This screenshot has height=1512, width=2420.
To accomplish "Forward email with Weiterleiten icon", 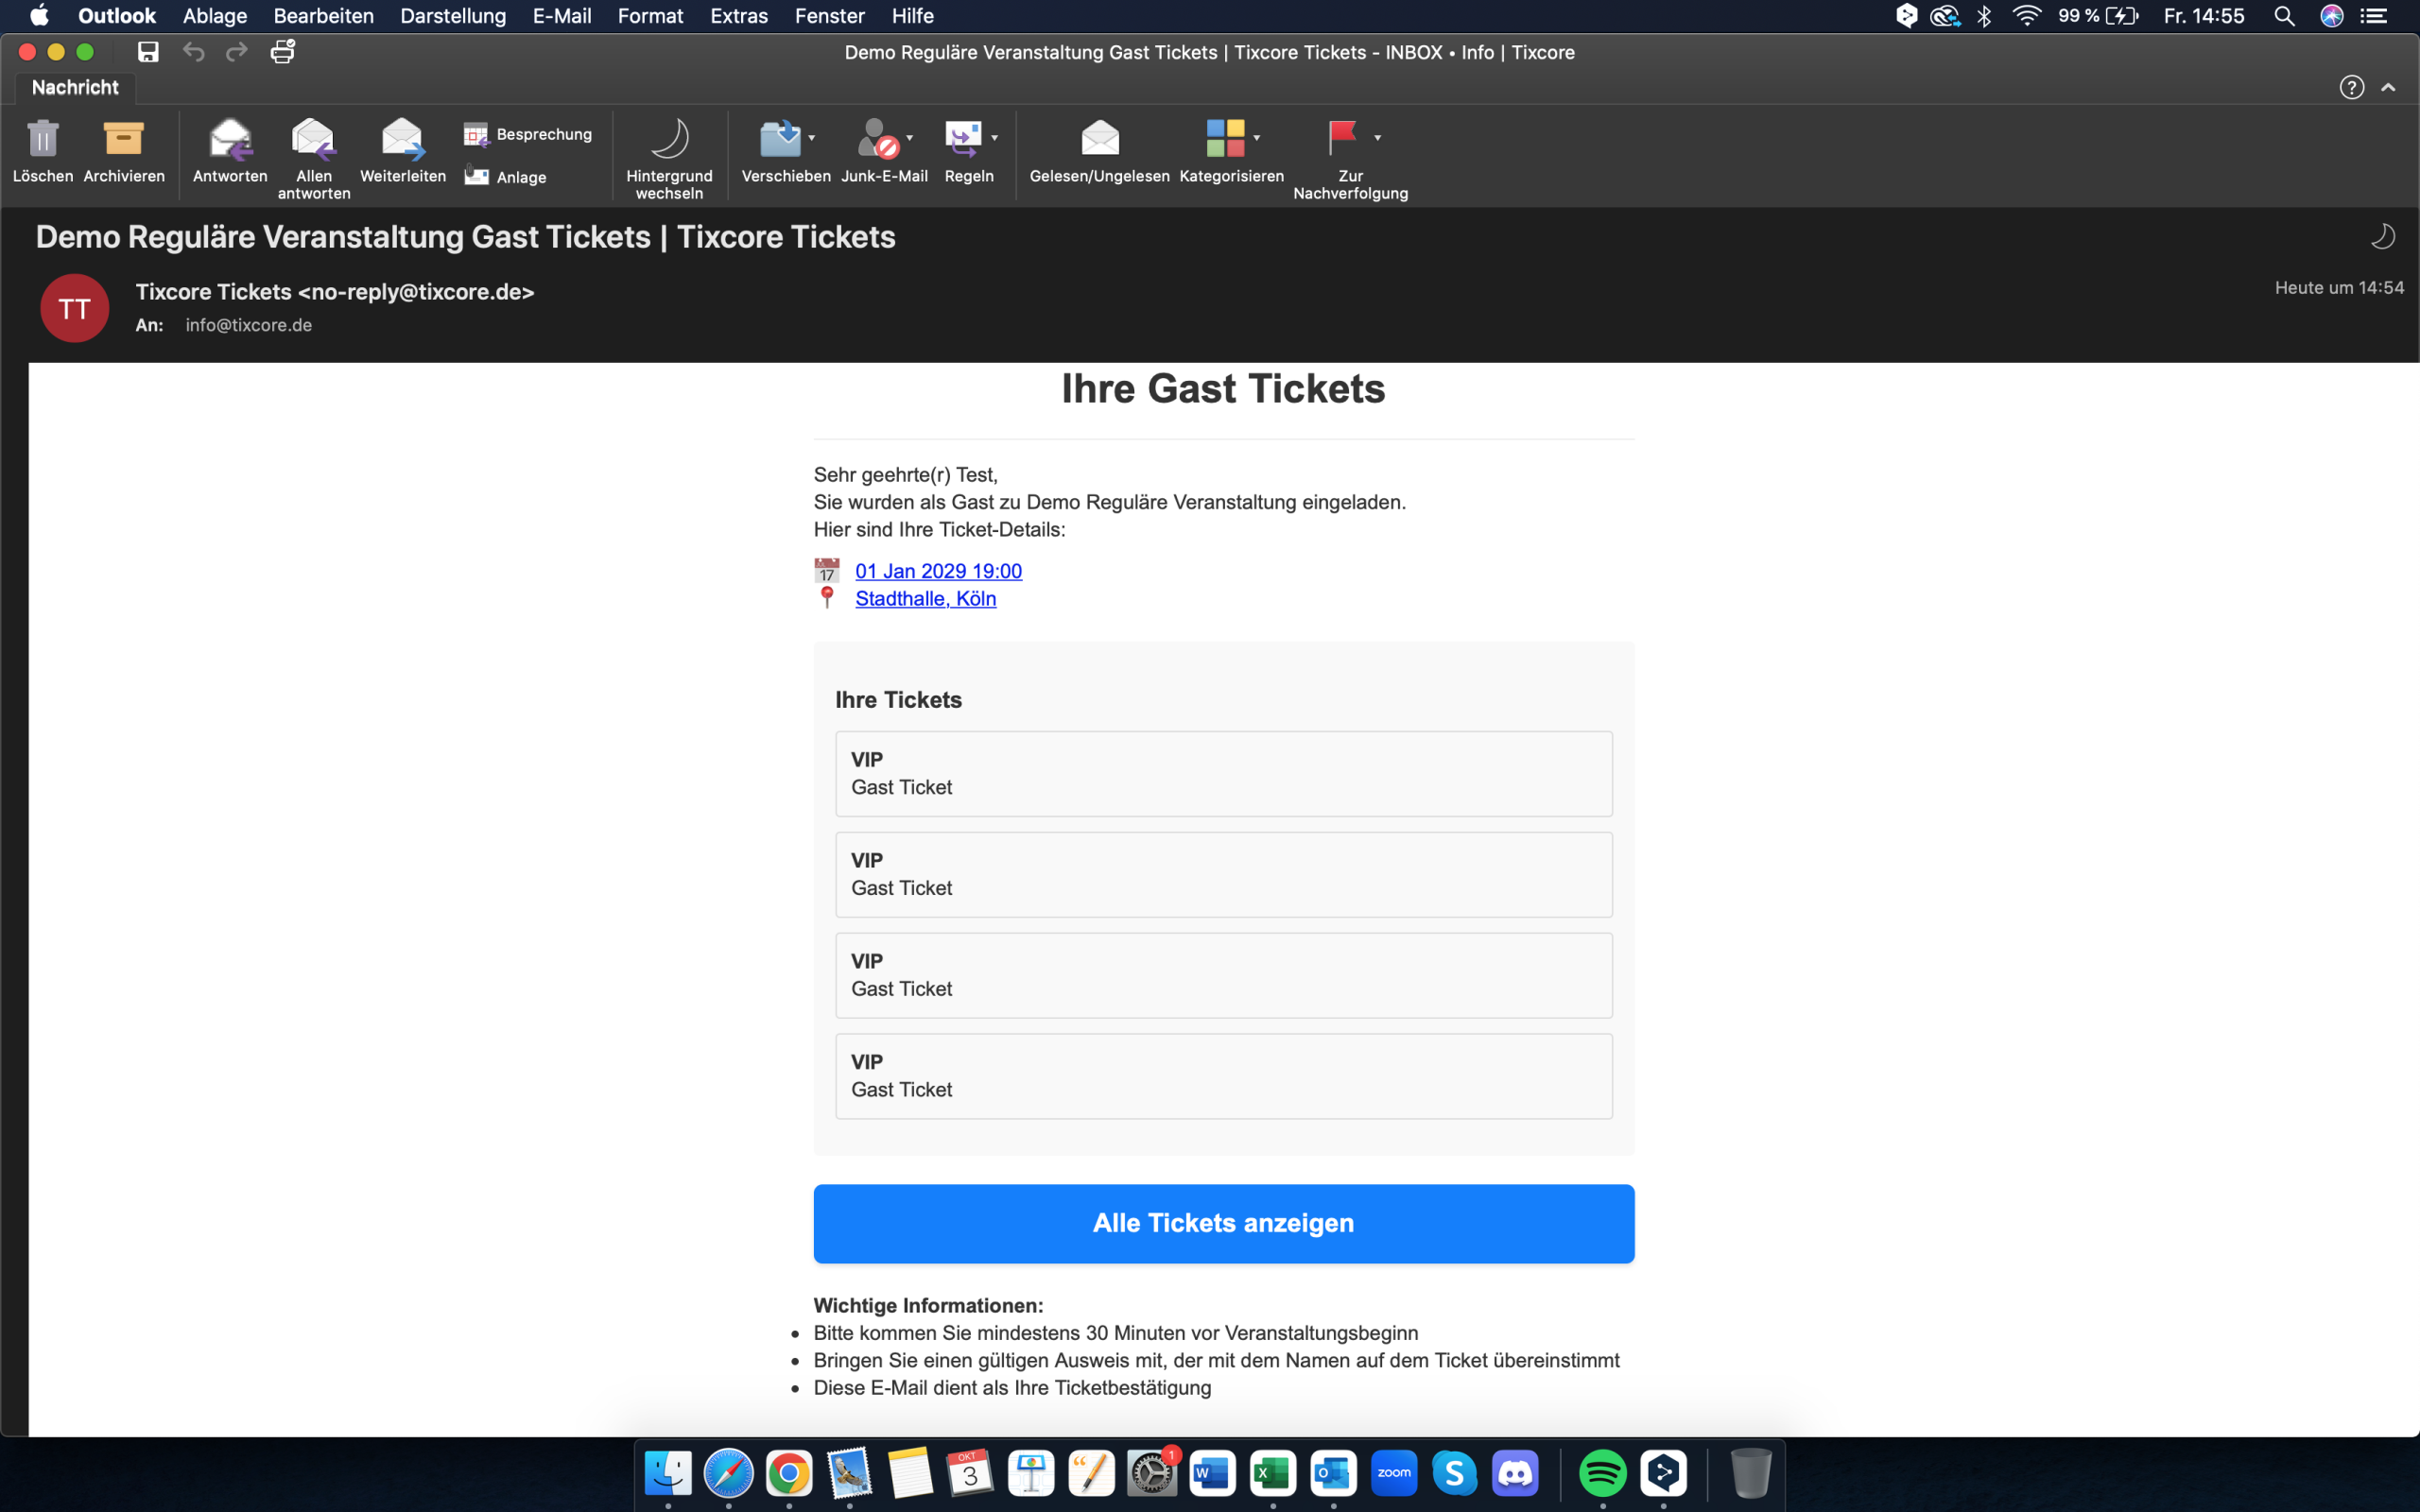I will tap(402, 138).
